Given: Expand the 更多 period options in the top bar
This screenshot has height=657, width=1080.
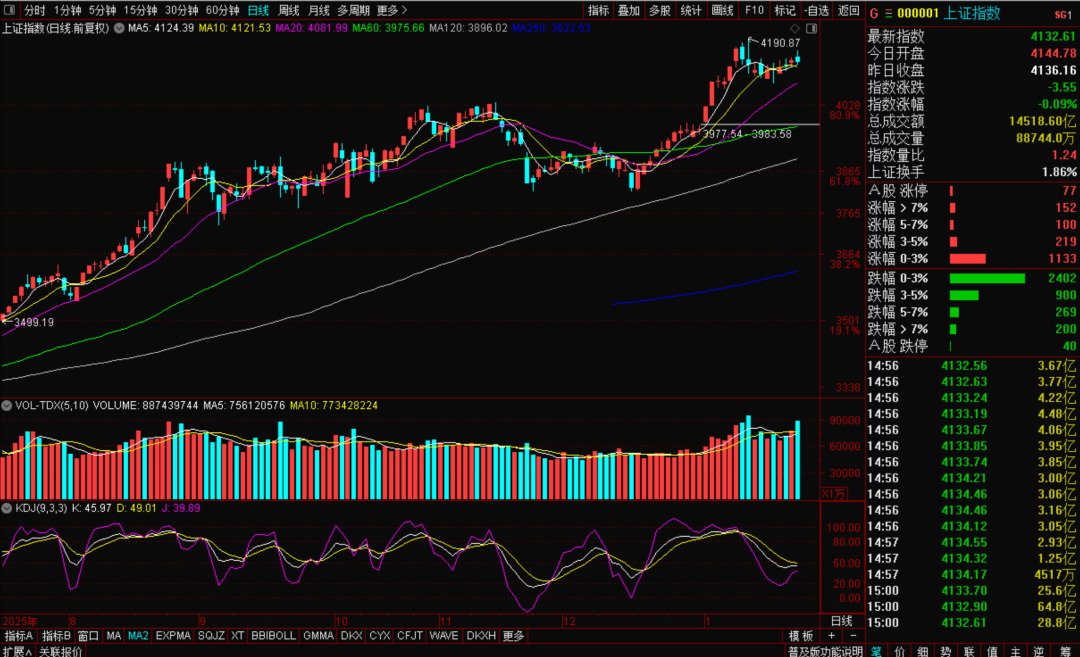Looking at the screenshot, I should 390,10.
